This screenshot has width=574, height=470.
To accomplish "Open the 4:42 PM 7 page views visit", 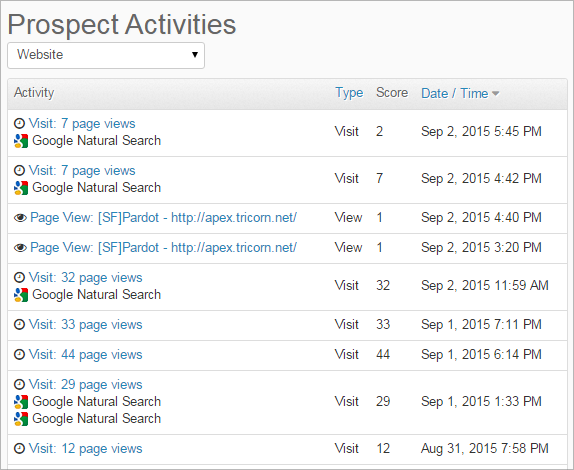I will click(82, 171).
